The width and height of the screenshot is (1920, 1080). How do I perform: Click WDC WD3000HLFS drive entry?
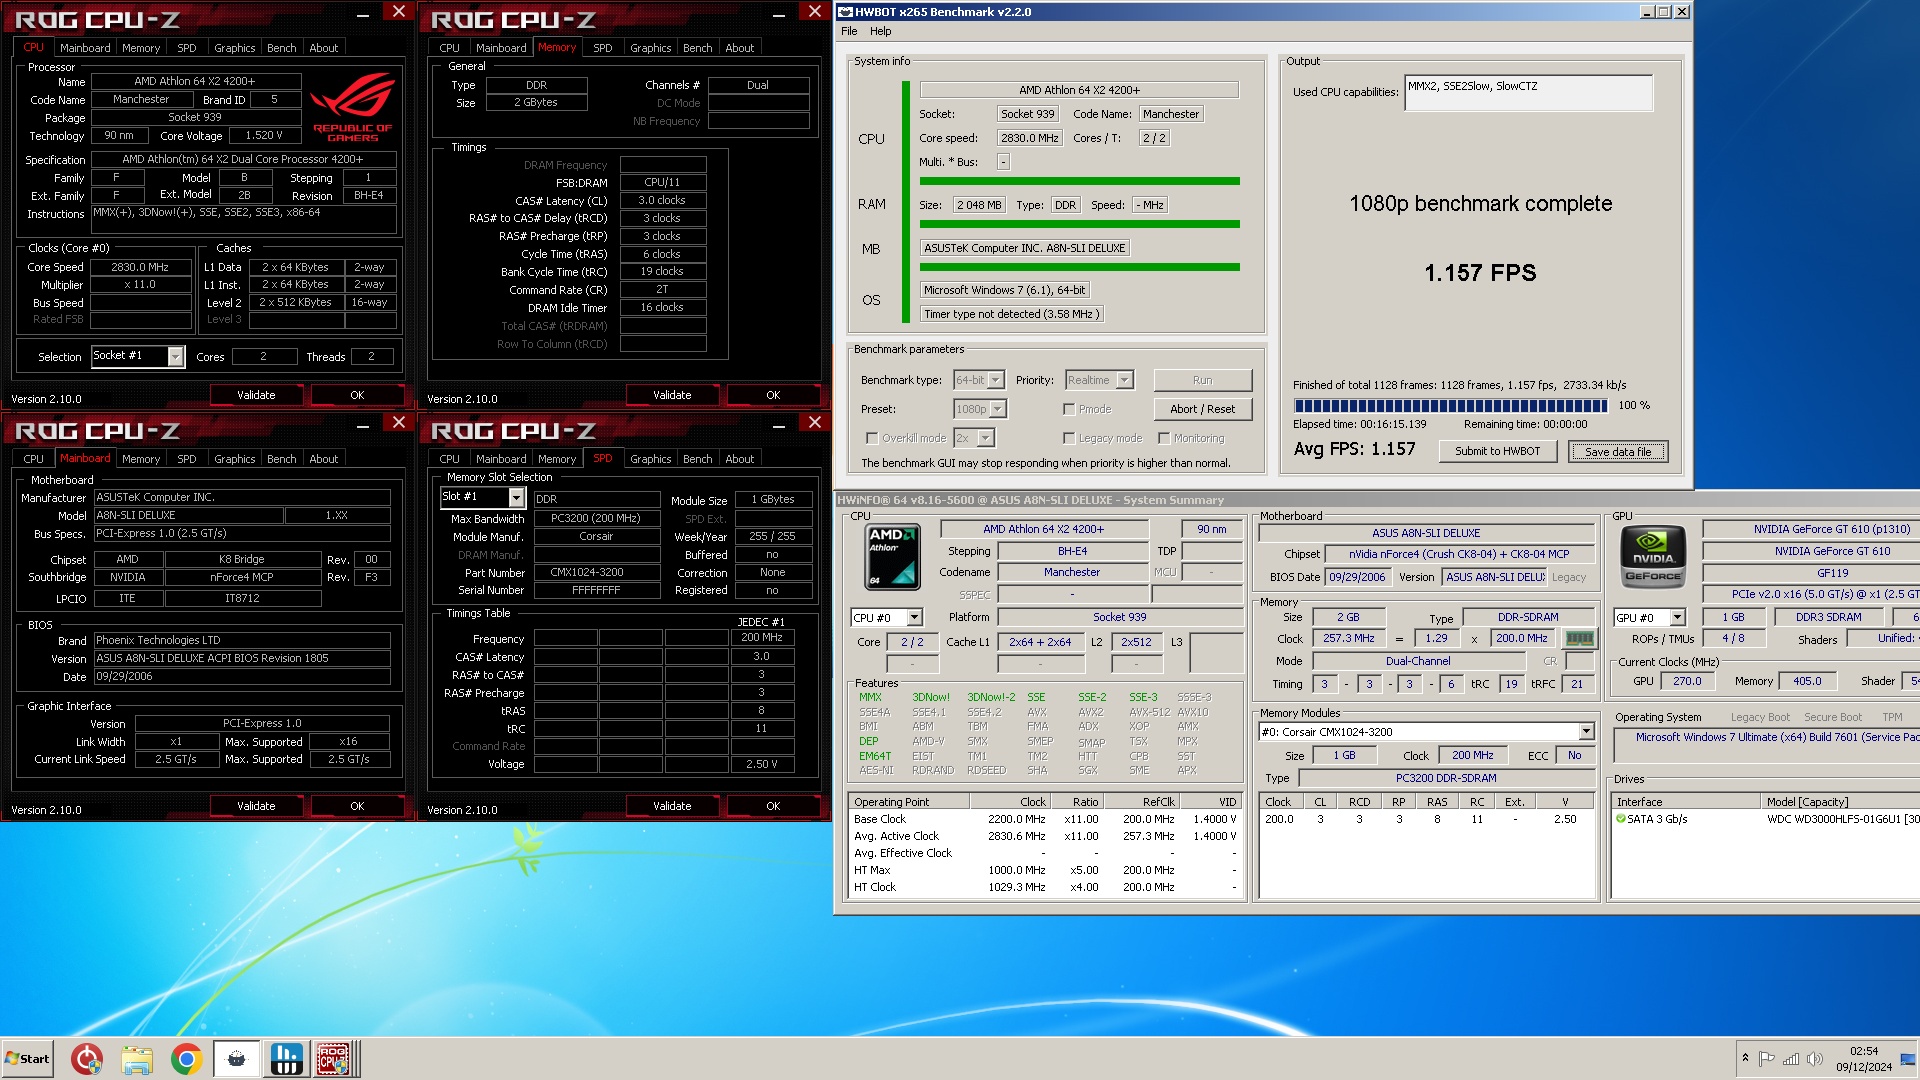1842,819
